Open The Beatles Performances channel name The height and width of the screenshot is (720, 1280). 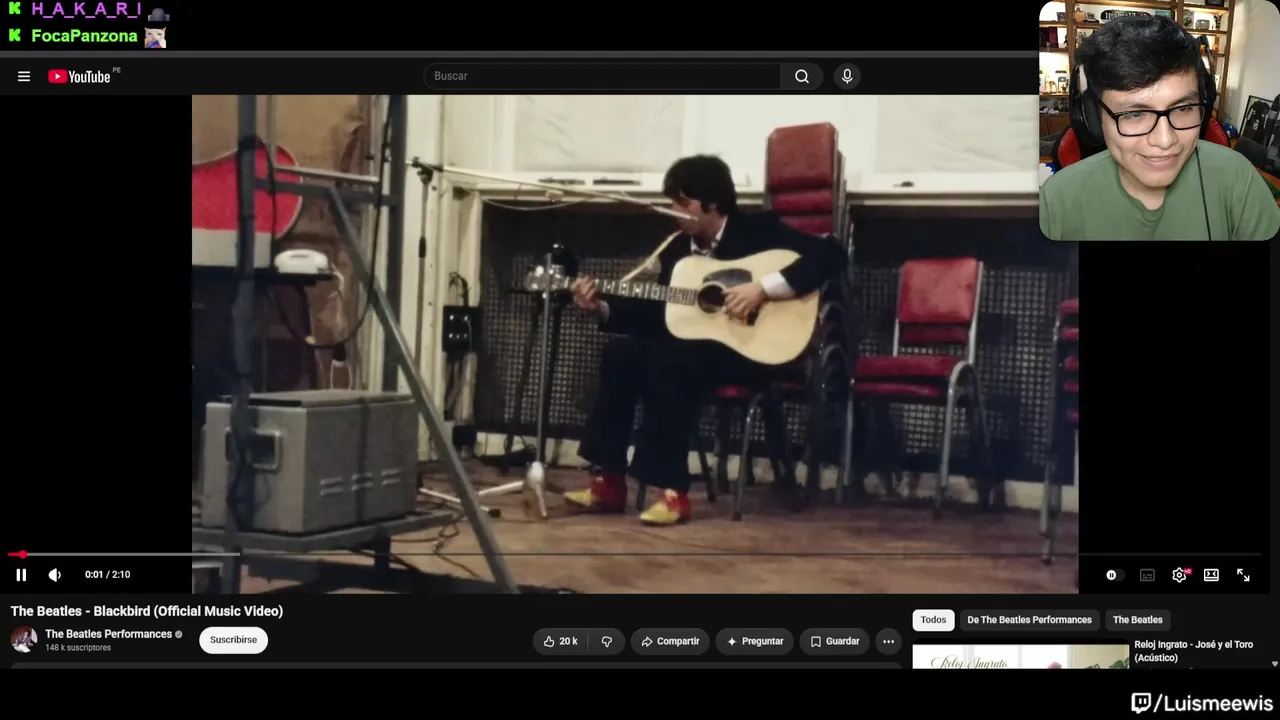tap(108, 634)
